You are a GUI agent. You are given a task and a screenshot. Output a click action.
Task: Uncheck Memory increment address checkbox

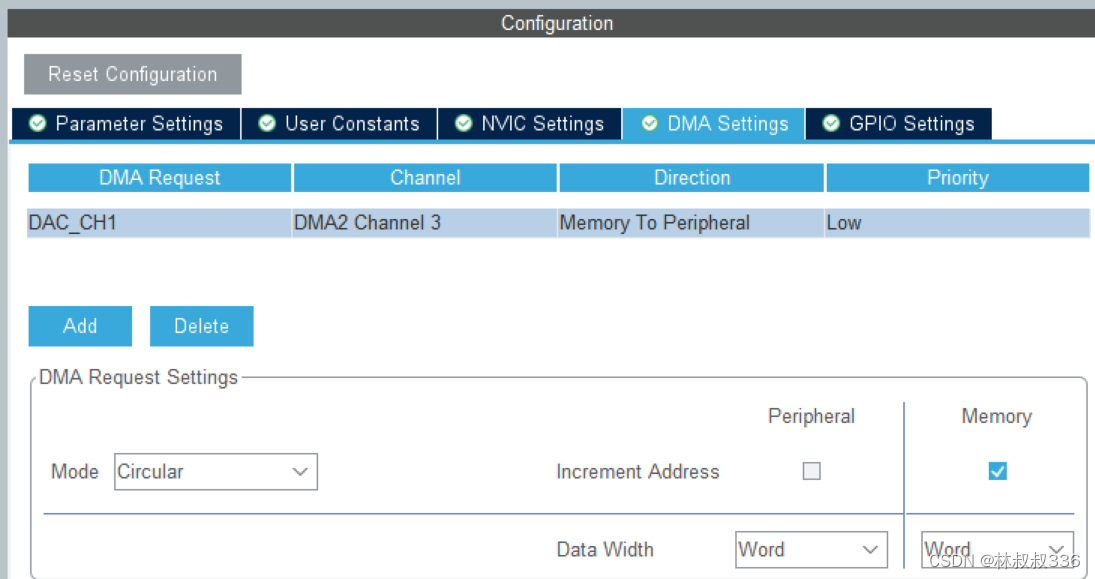[998, 471]
